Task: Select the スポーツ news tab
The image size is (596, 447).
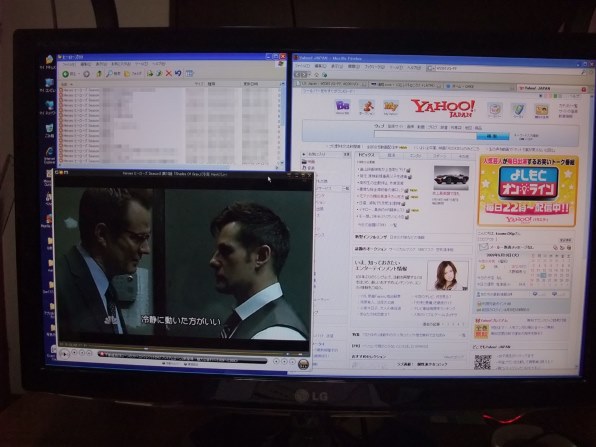Action: click(440, 156)
